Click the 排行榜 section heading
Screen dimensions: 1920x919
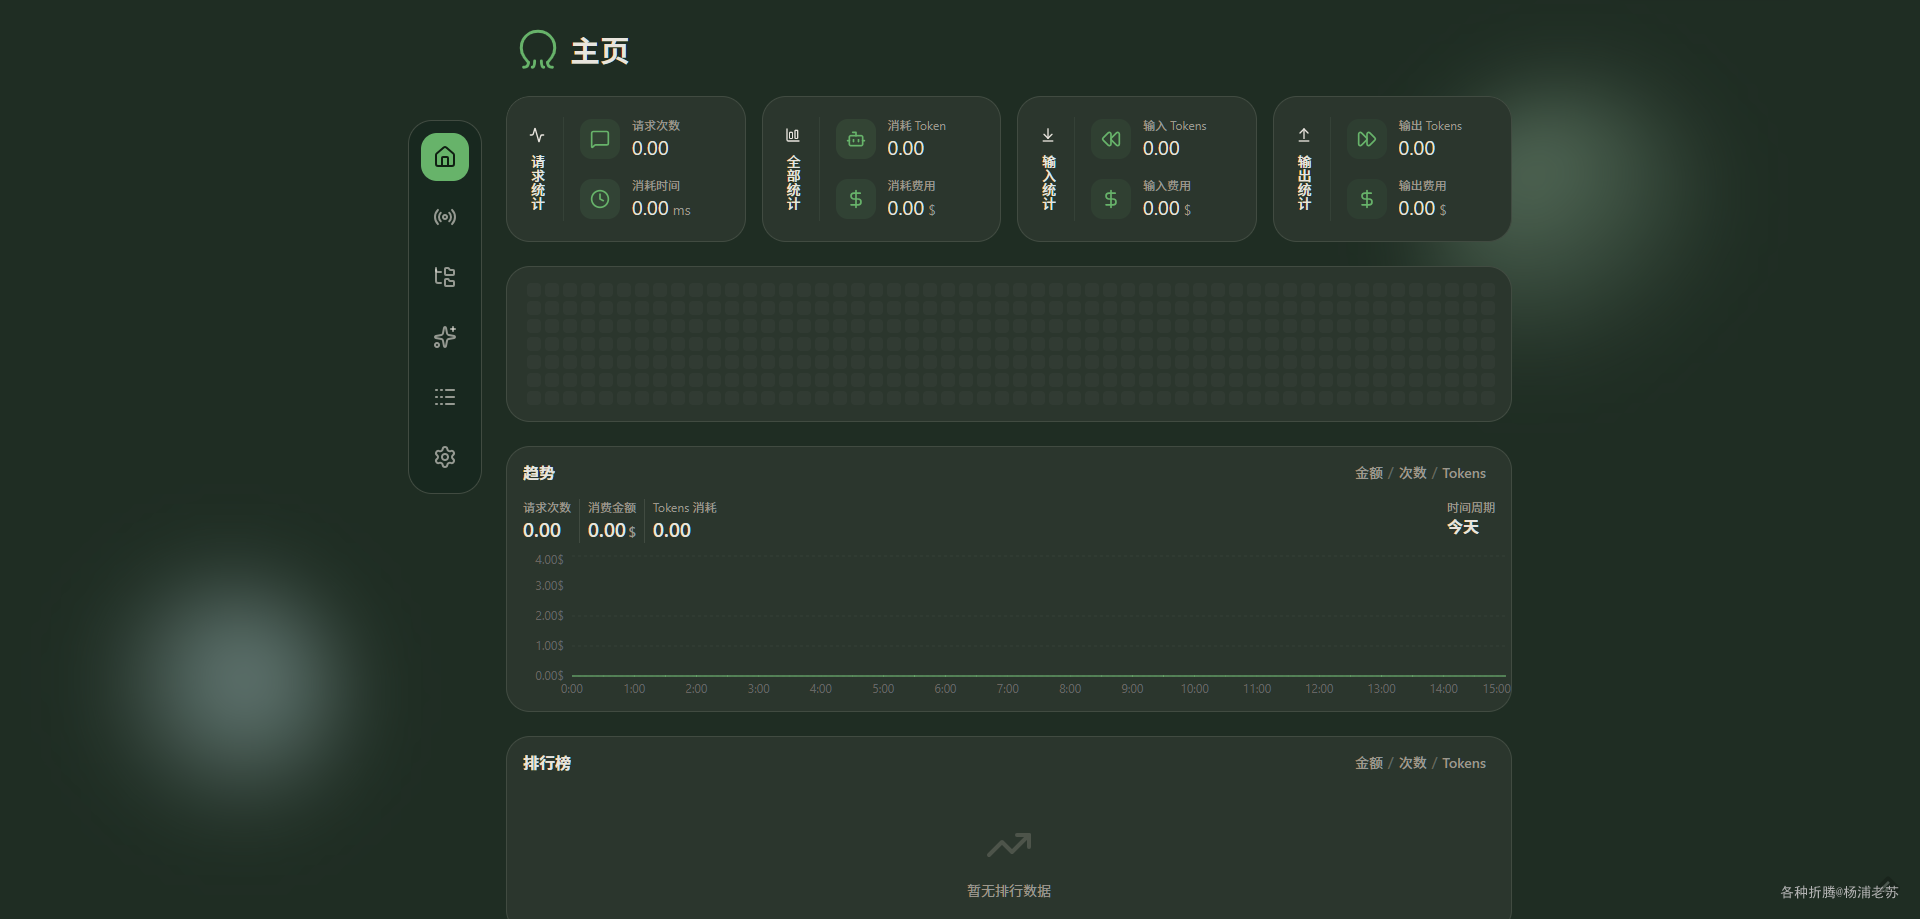coord(547,763)
